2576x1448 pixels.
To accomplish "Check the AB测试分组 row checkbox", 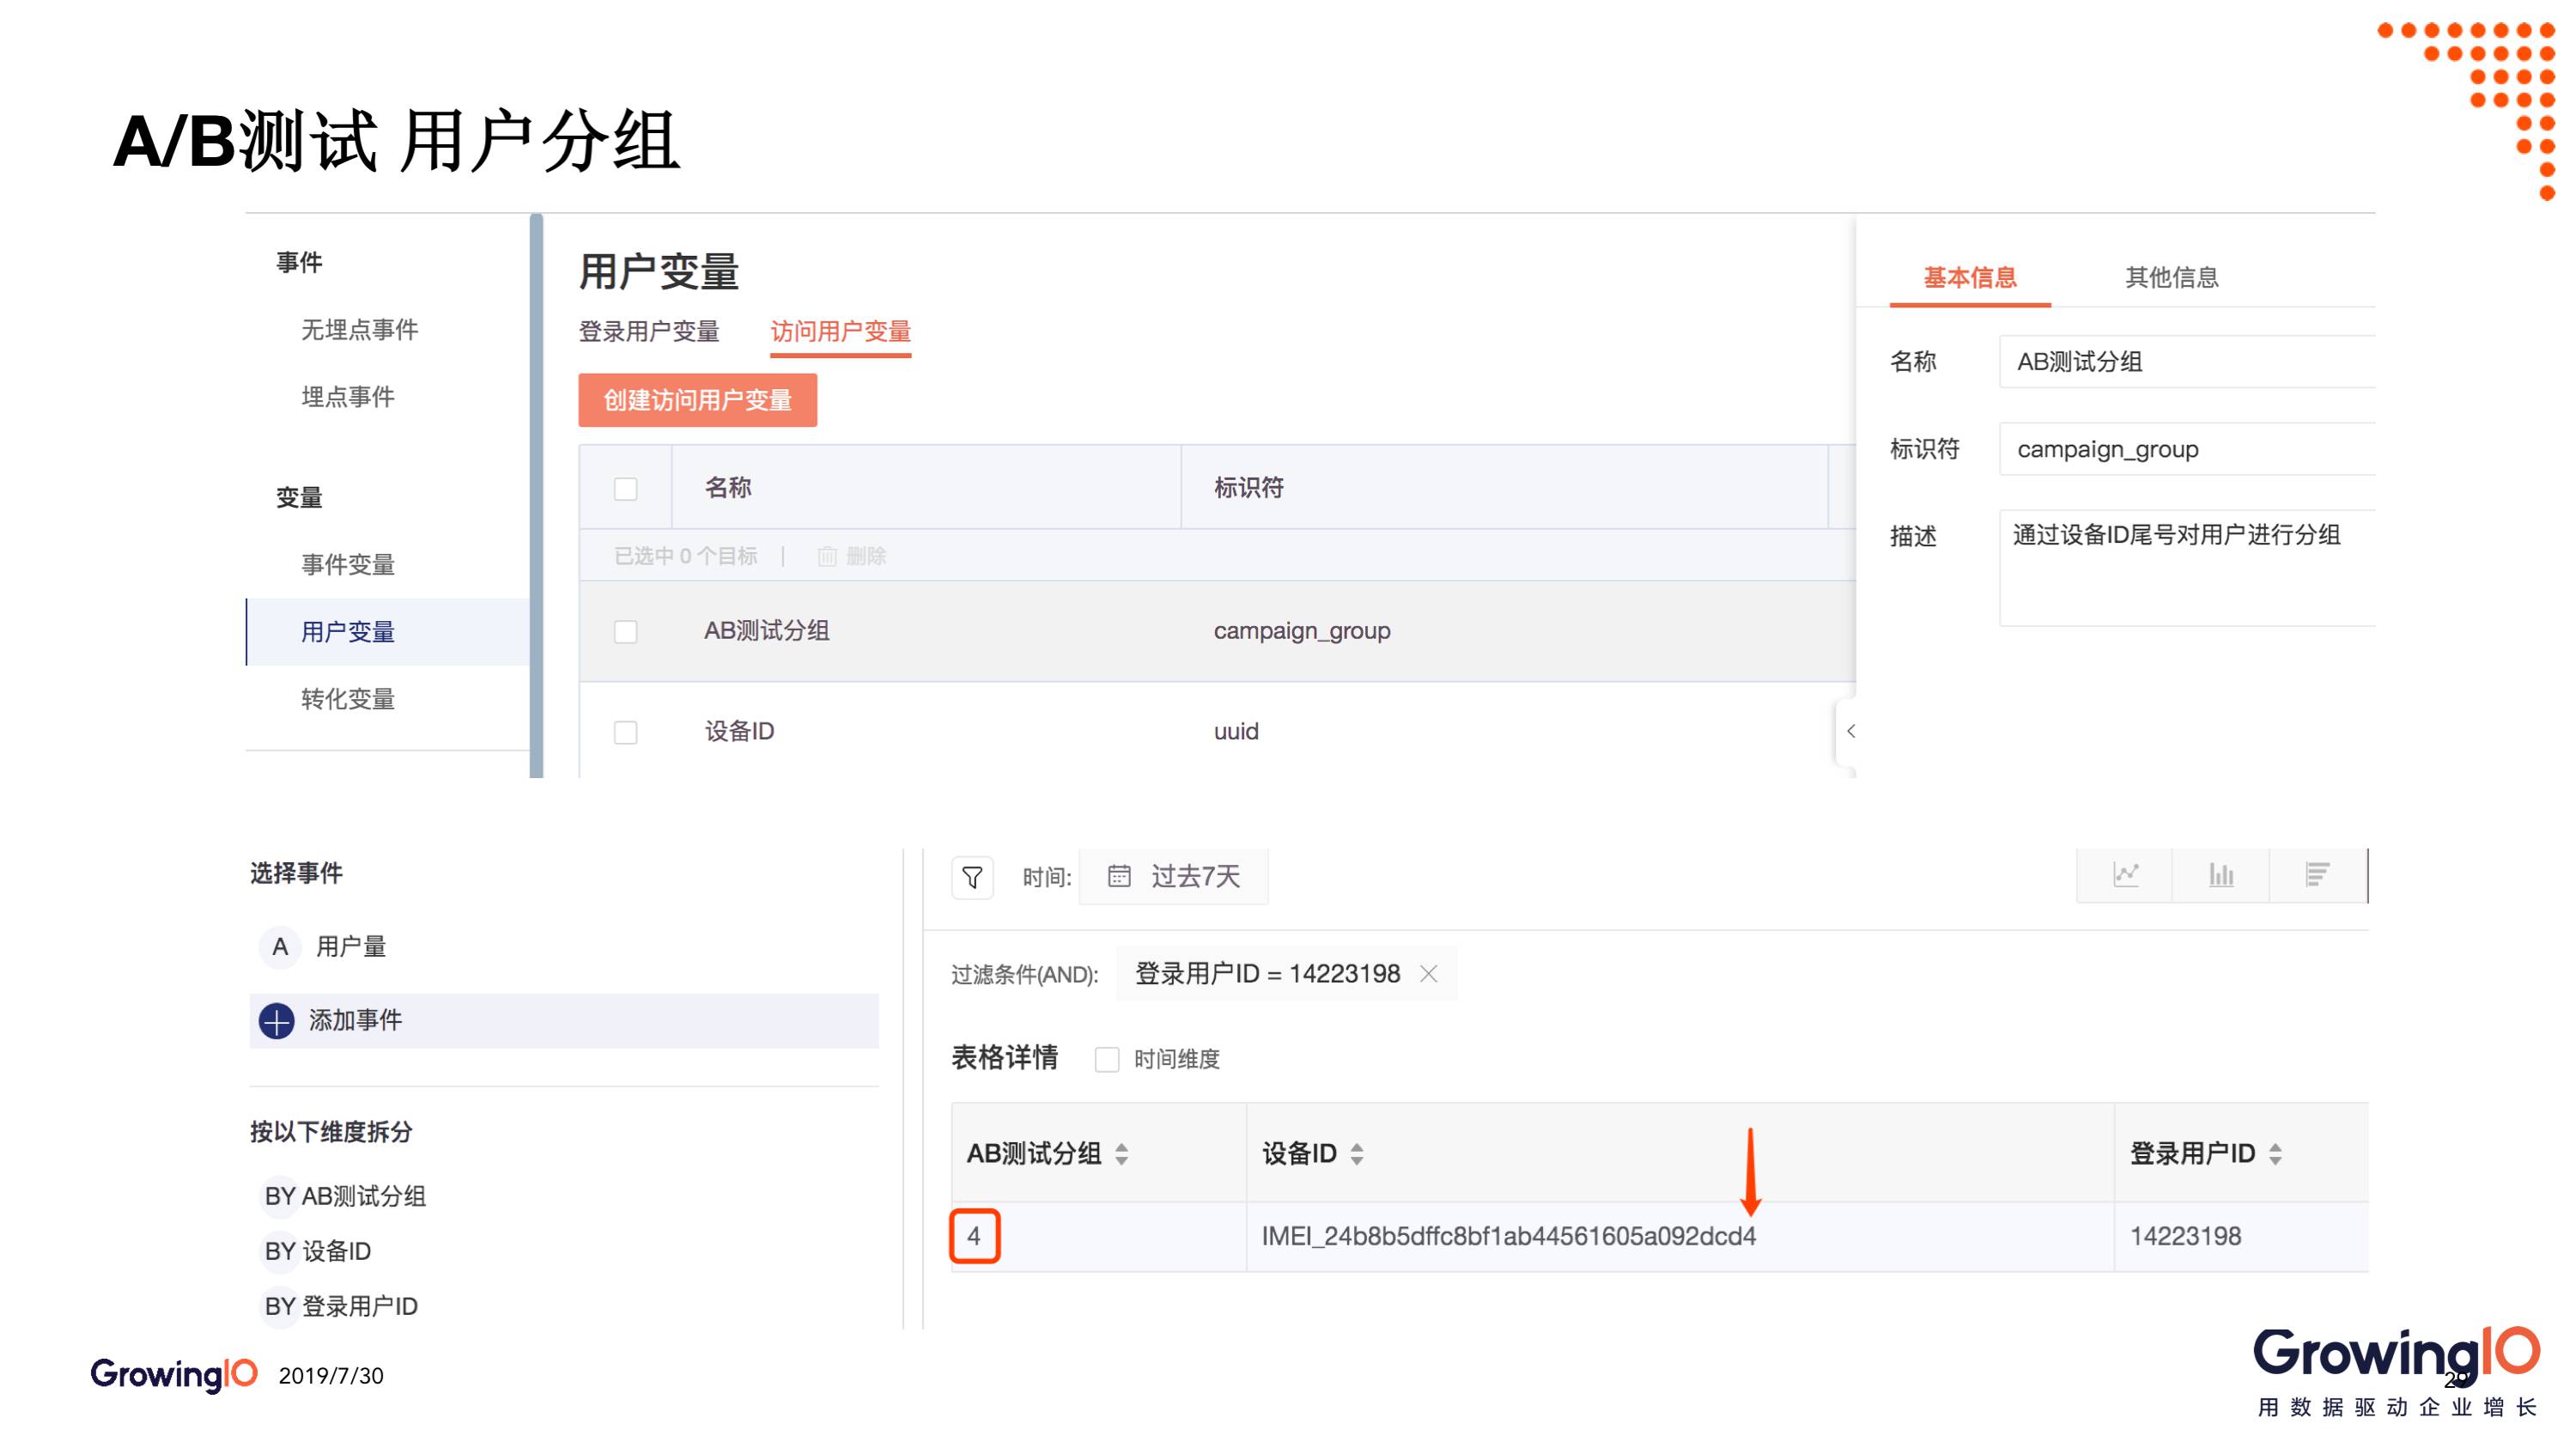I will pyautogui.click(x=626, y=632).
